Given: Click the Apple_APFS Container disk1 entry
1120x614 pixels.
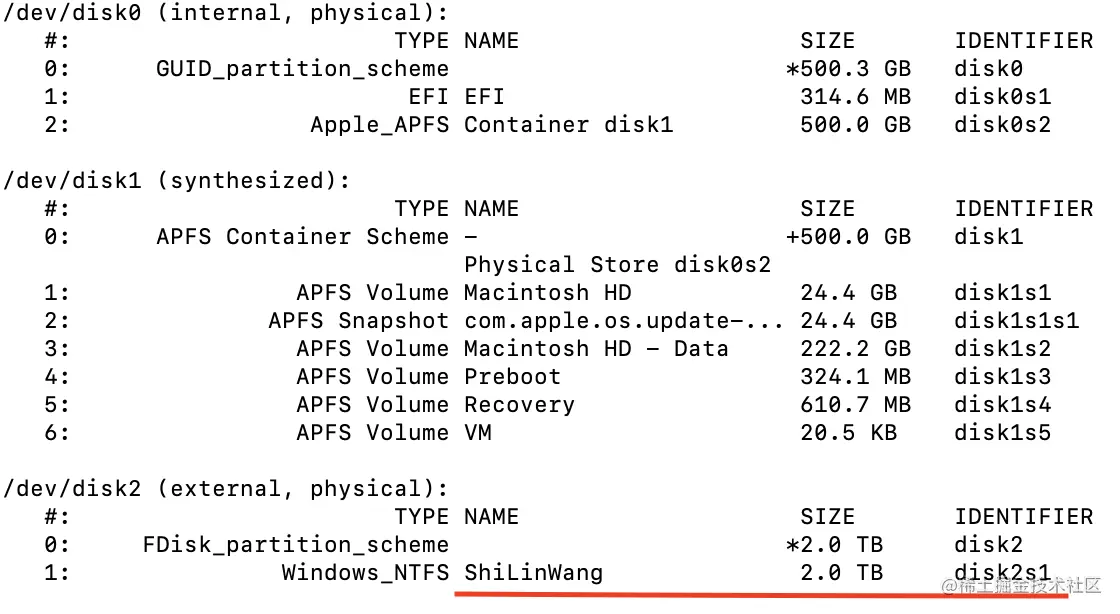Looking at the screenshot, I should coord(491,125).
